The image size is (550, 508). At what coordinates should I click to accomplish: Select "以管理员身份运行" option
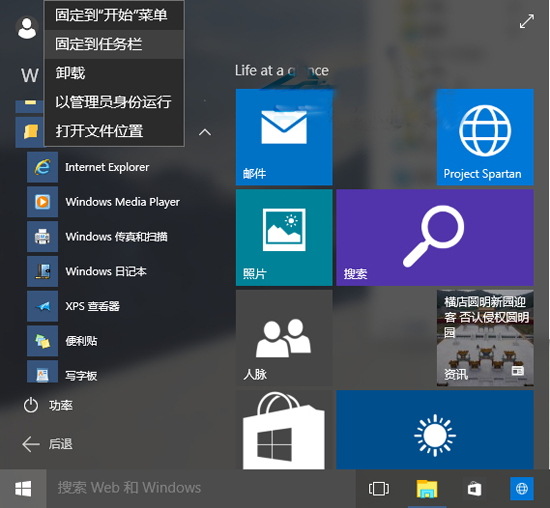coord(114,102)
